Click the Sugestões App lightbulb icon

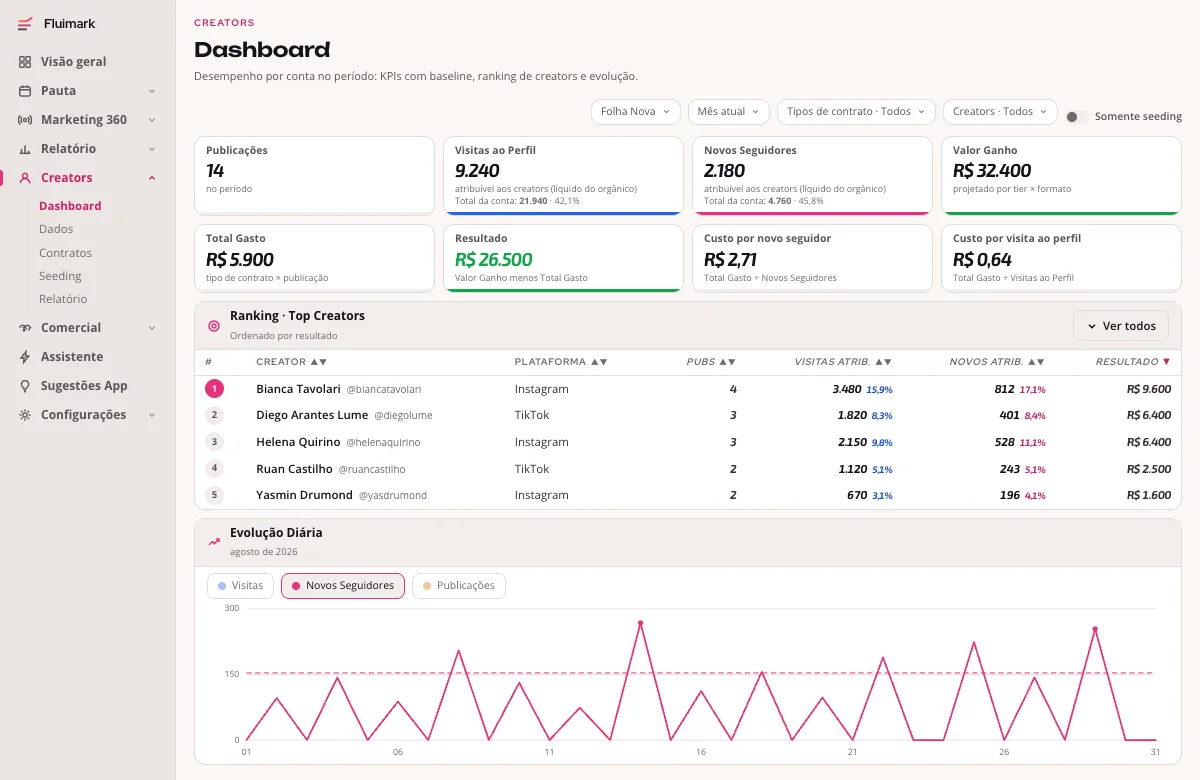click(25, 386)
